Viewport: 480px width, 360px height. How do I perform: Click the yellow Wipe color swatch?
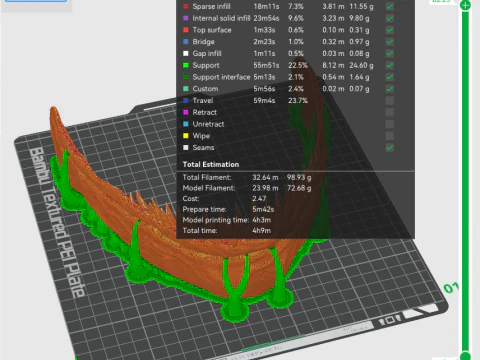(186, 136)
